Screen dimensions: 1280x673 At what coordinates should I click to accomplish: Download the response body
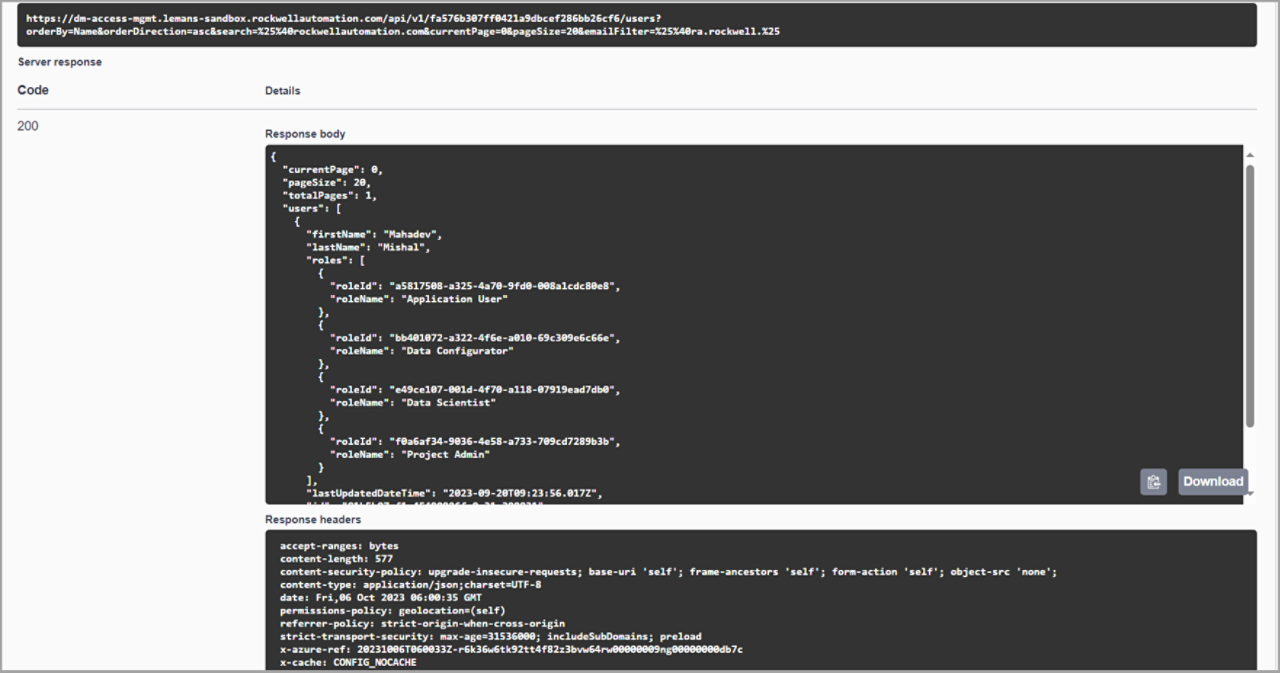tap(1212, 482)
